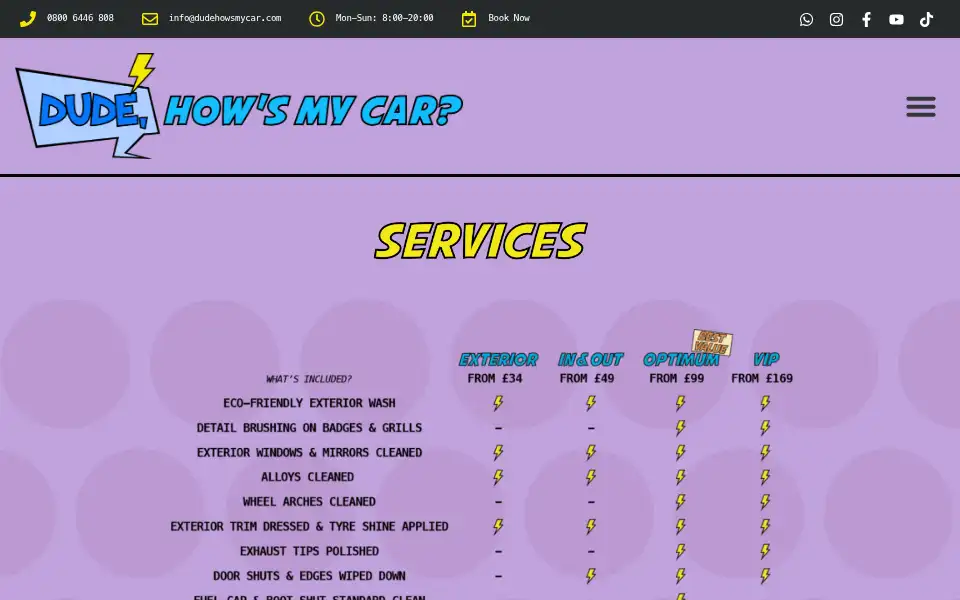Viewport: 960px width, 600px height.
Task: Click Exterior Trim Dressed & Tyre Shine Applied label
Action: tap(309, 527)
